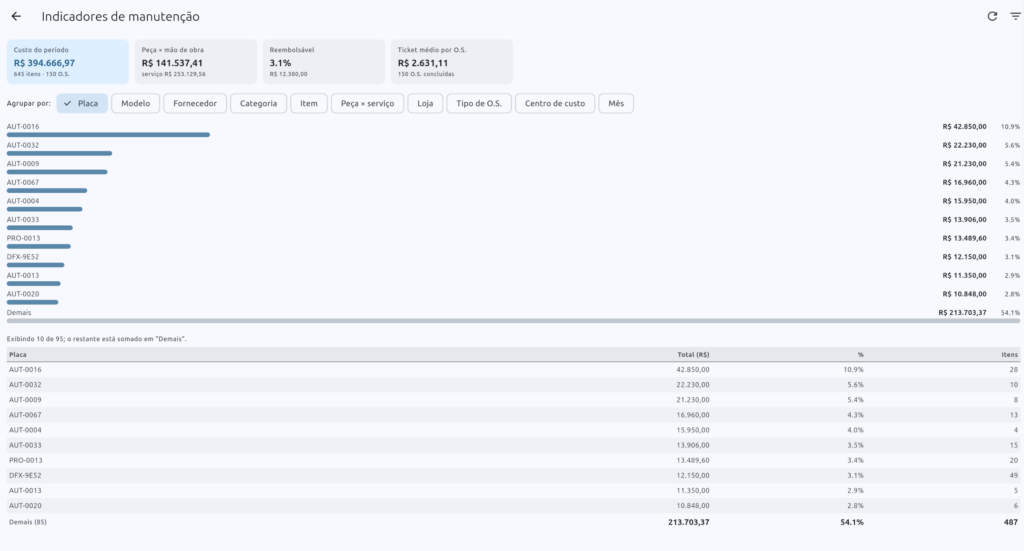Click table total 13.489,60
Image resolution: width=1024 pixels, height=551 pixels.
pos(692,460)
